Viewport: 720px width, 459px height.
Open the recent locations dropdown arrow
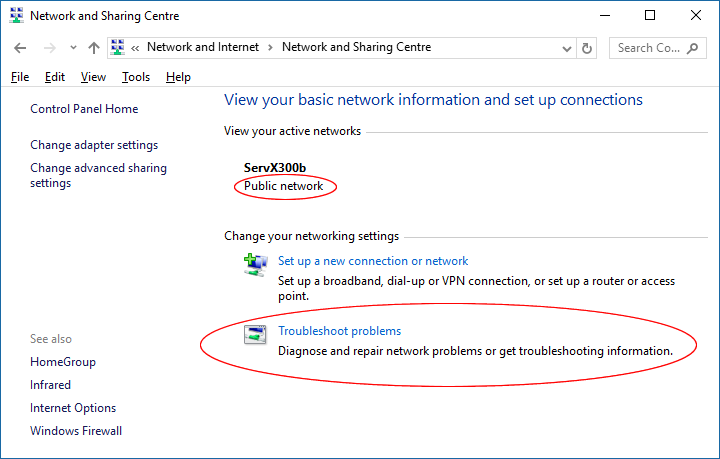(x=72, y=48)
